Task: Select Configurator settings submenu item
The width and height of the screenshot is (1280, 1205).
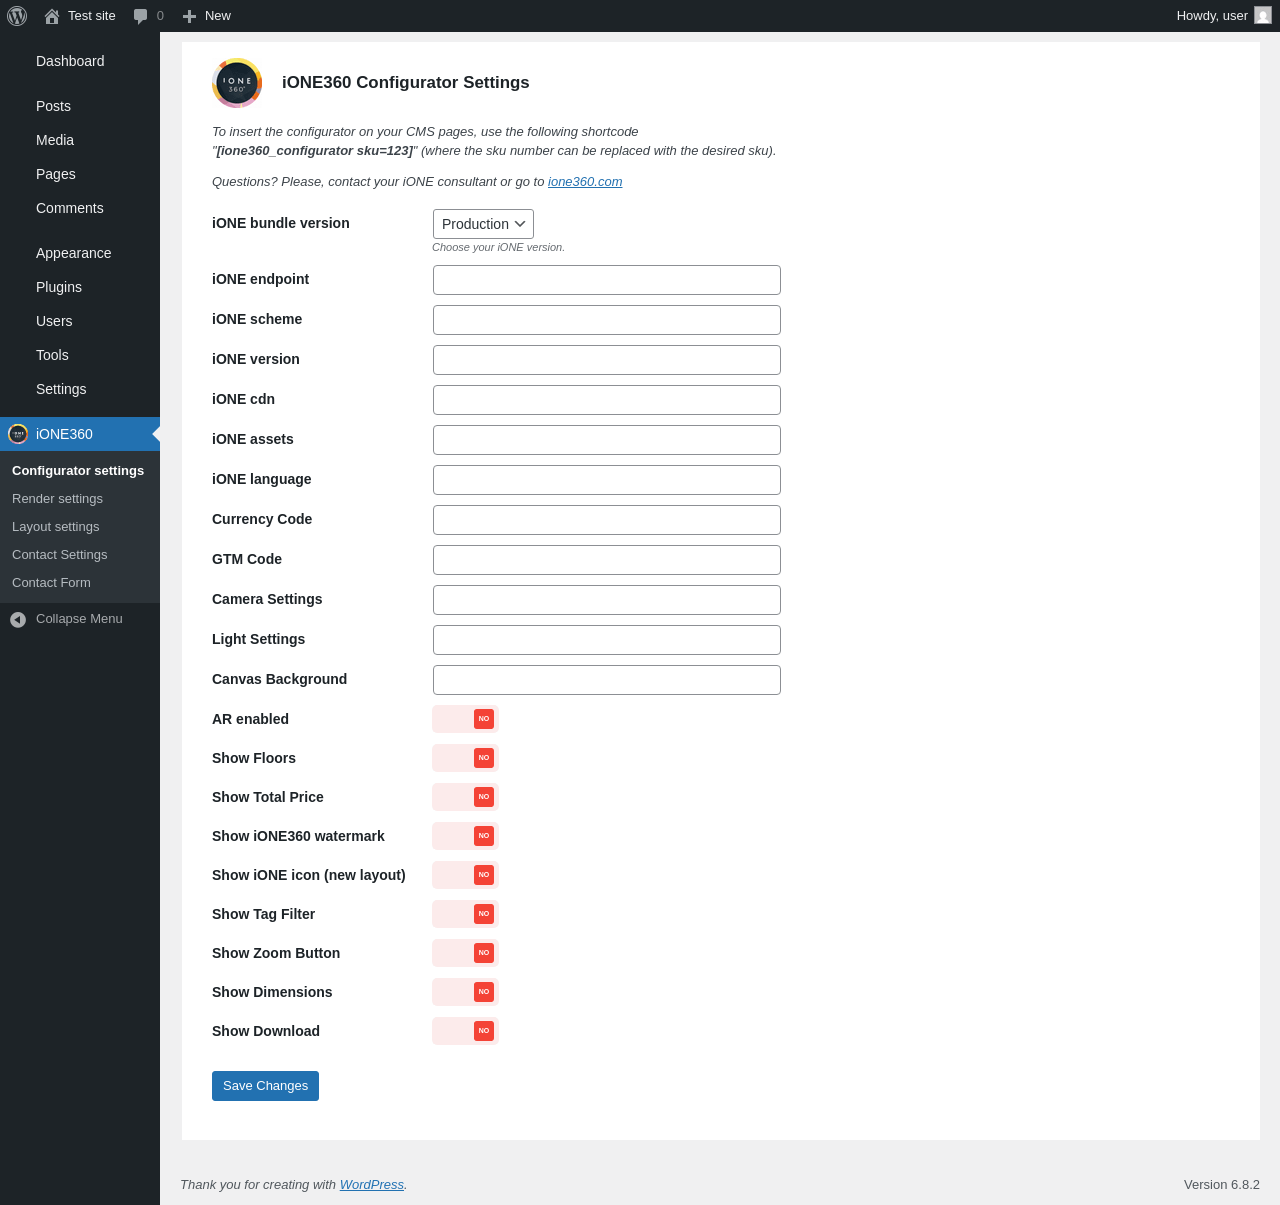Action: [78, 471]
